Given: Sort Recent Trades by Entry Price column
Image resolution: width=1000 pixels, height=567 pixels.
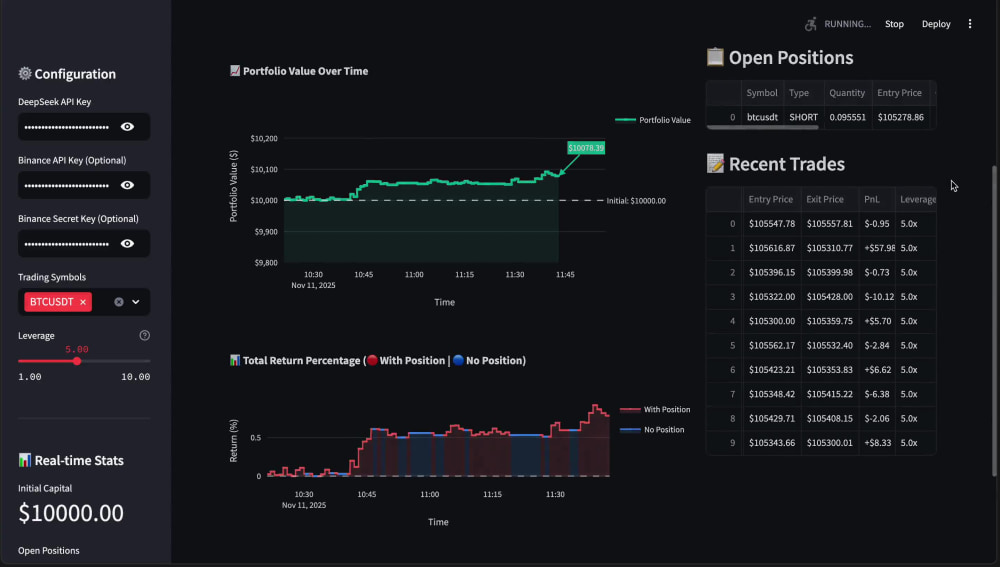Looking at the screenshot, I should click(x=772, y=200).
